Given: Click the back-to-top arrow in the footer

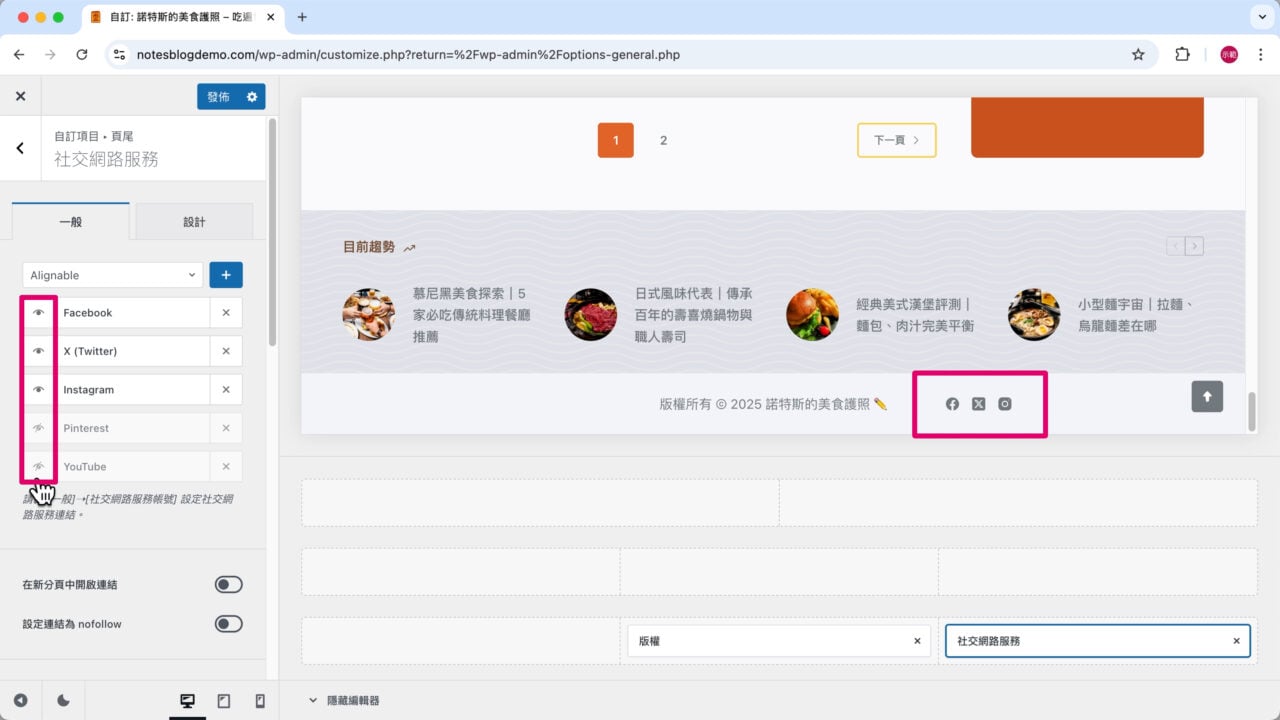Looking at the screenshot, I should click(1207, 396).
